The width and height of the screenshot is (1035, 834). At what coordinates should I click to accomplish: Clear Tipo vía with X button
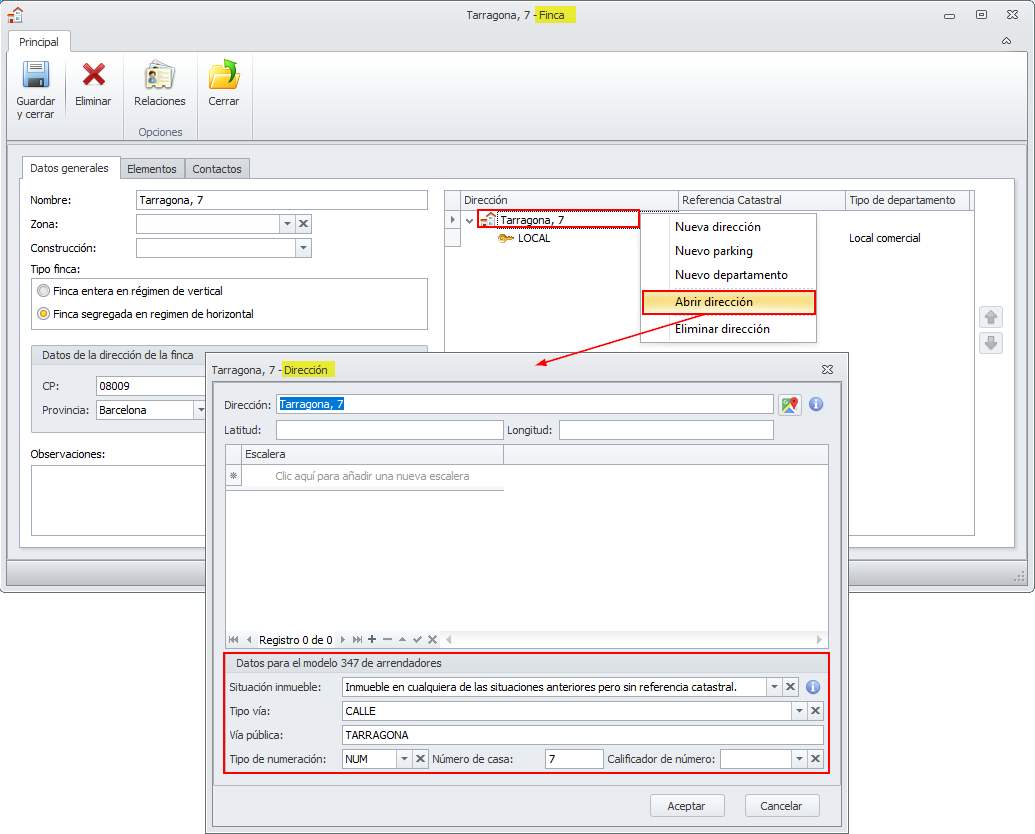815,711
